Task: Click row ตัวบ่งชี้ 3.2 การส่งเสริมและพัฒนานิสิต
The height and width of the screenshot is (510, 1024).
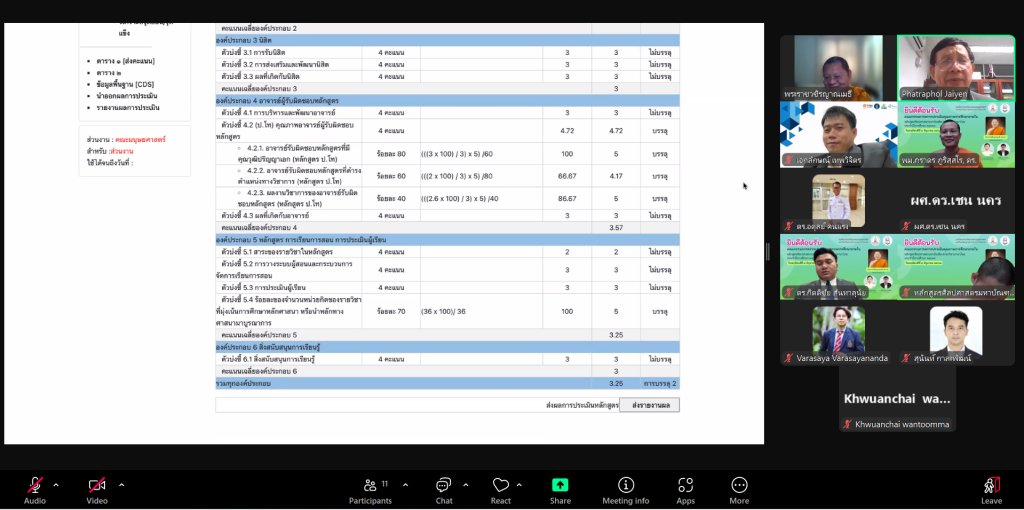Action: click(x=447, y=64)
